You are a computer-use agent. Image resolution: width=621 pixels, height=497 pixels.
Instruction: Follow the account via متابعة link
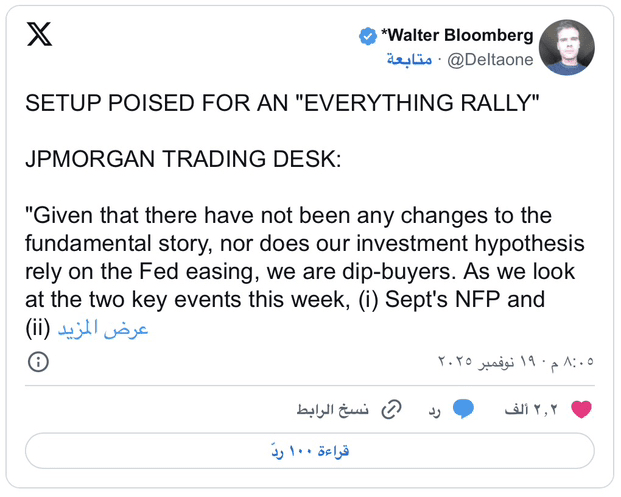408,60
